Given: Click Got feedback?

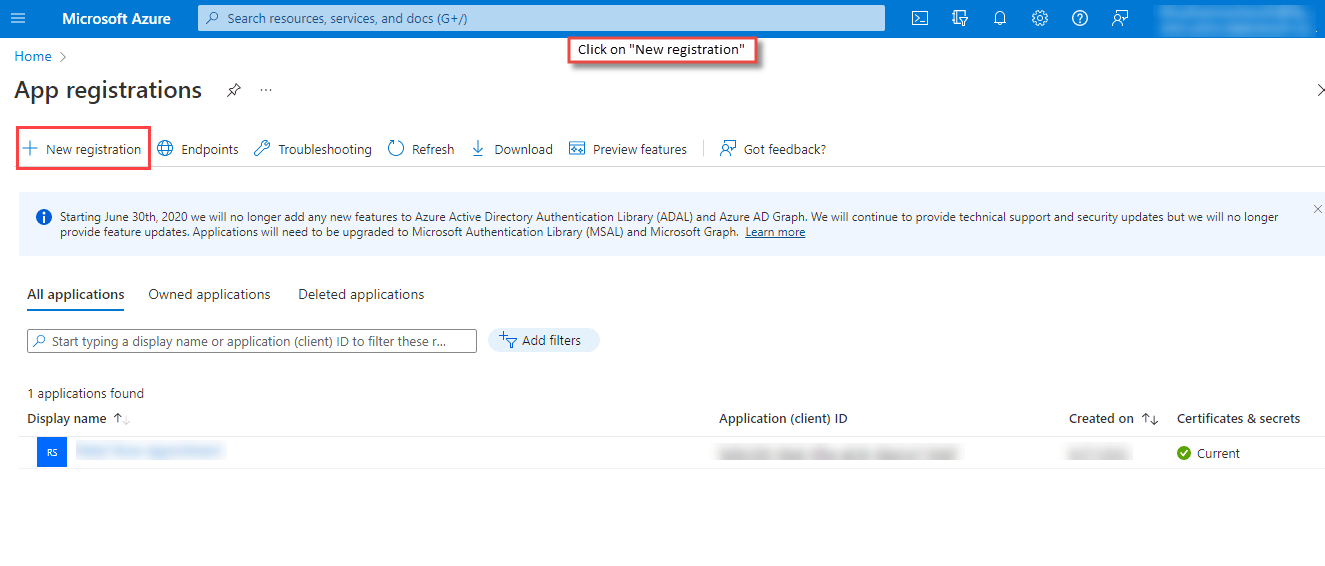Looking at the screenshot, I should pos(772,149).
